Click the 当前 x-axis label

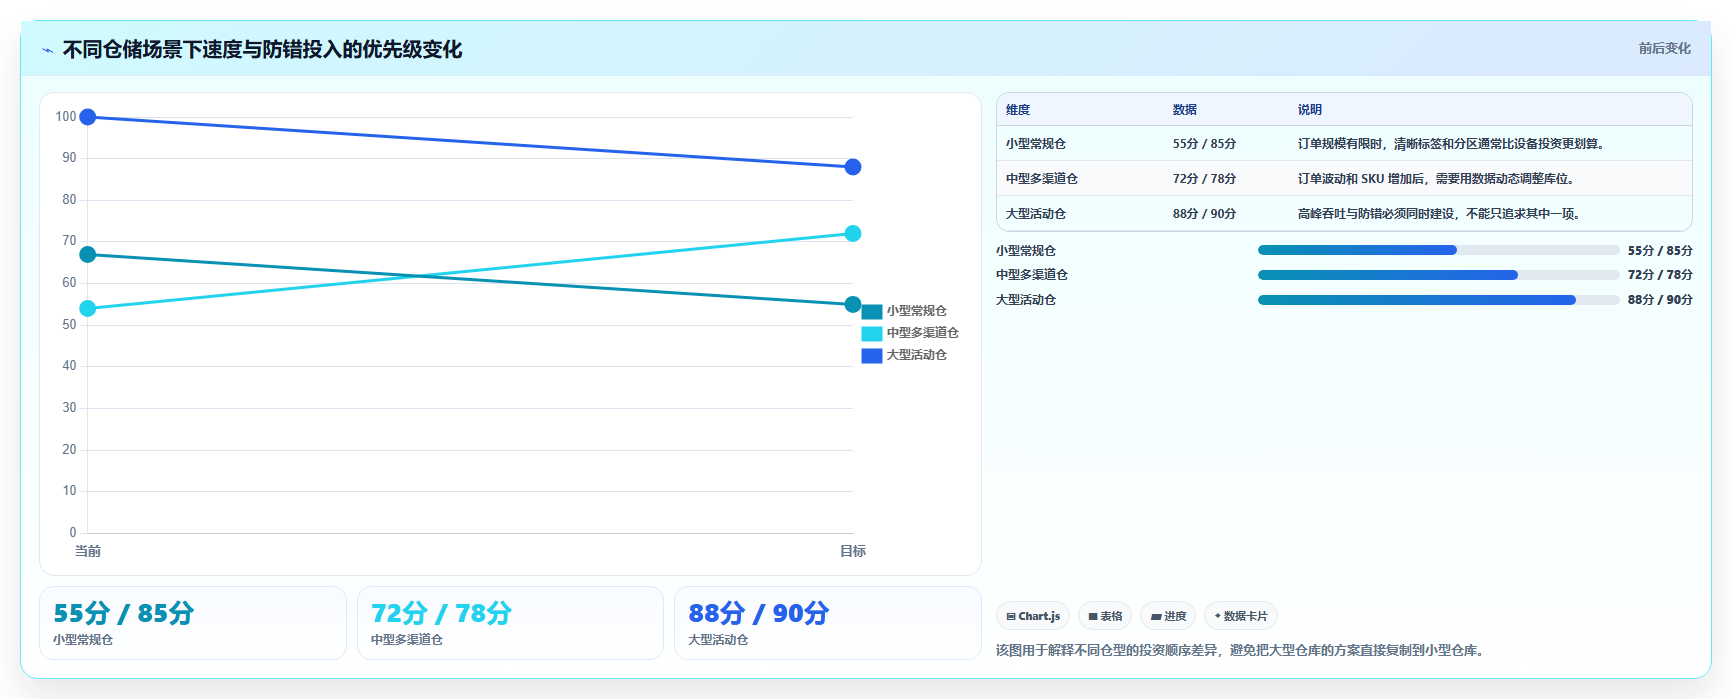coord(88,551)
